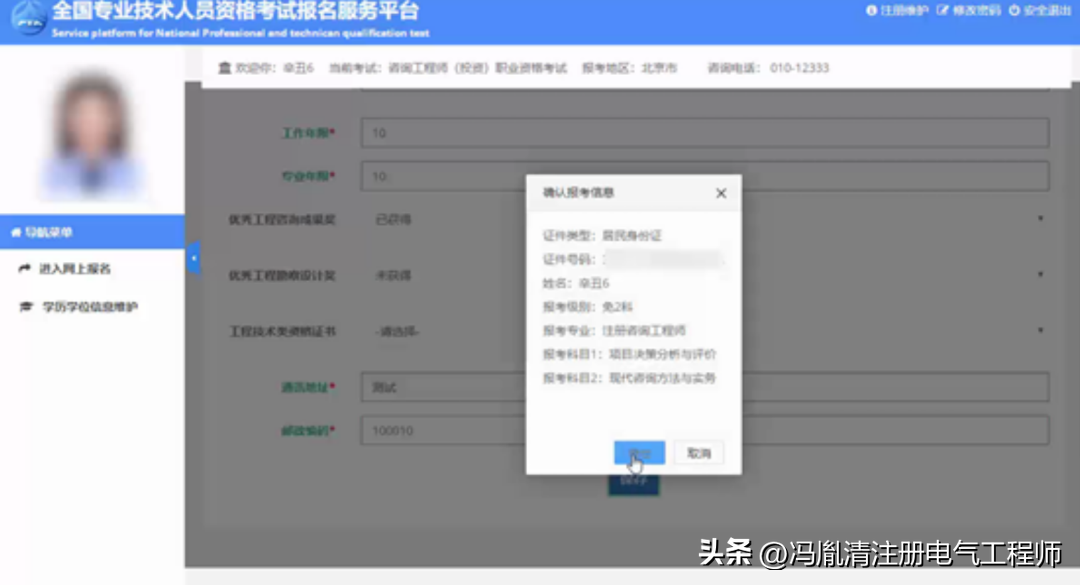This screenshot has width=1080, height=585.
Task: Click the platform logo in header
Action: tap(28, 19)
